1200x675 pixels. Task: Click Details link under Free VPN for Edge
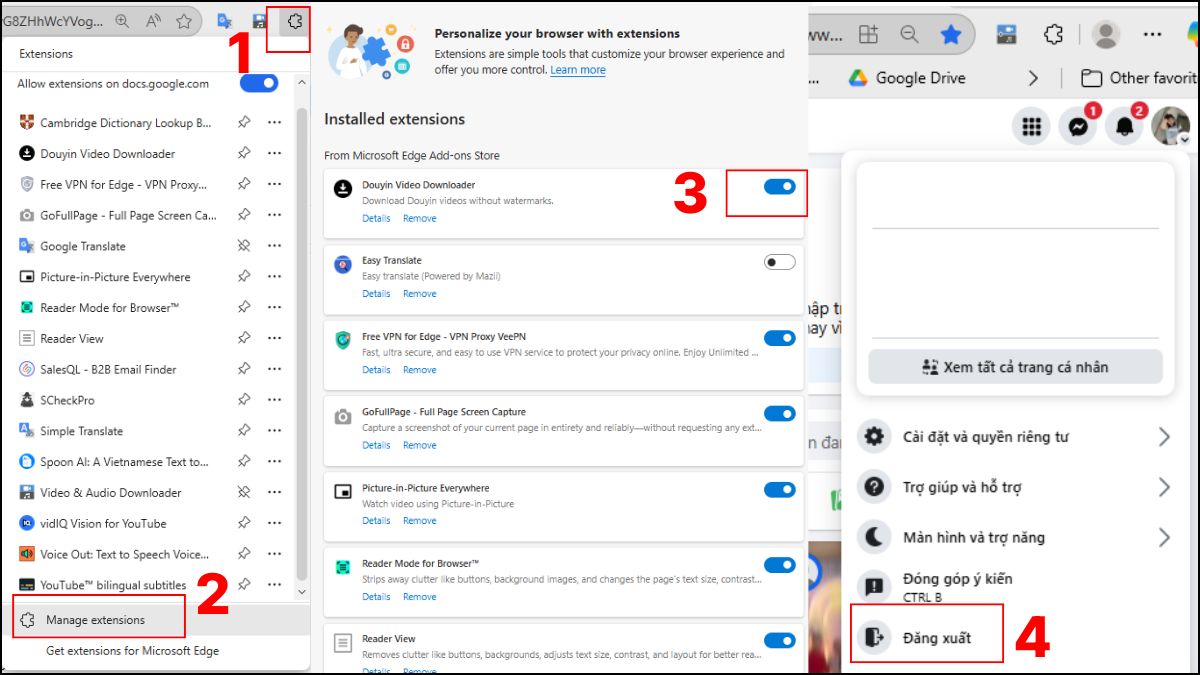[x=376, y=370]
